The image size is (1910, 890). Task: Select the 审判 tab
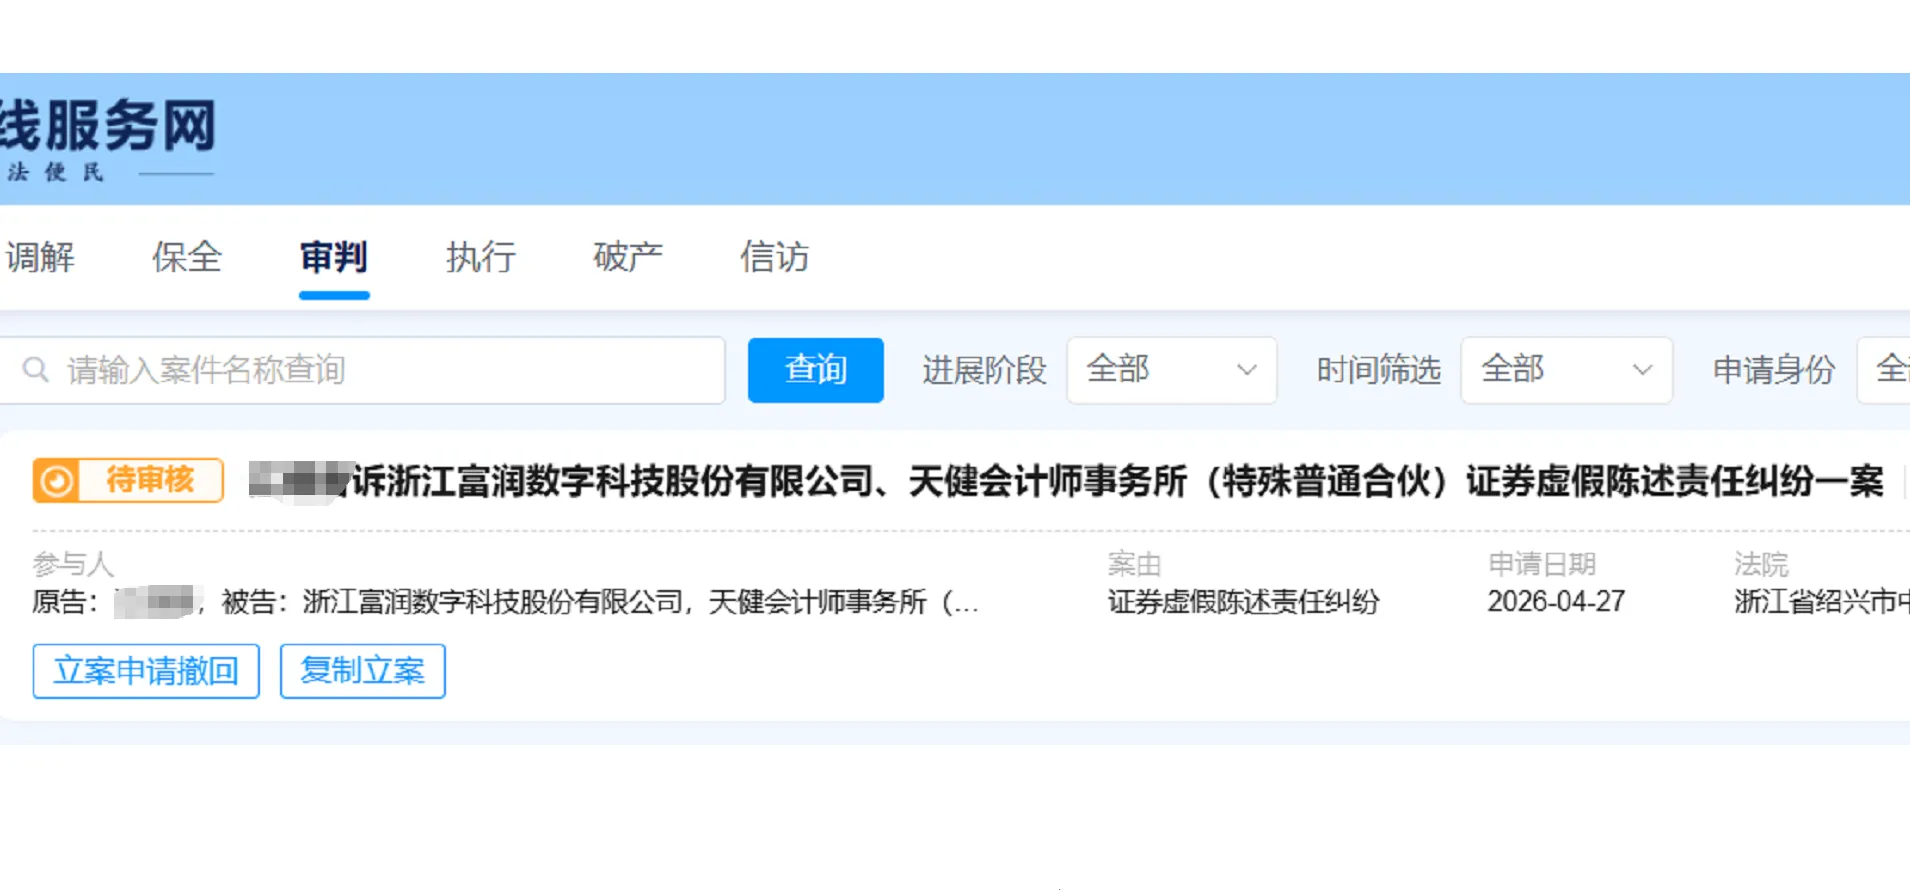[x=334, y=257]
